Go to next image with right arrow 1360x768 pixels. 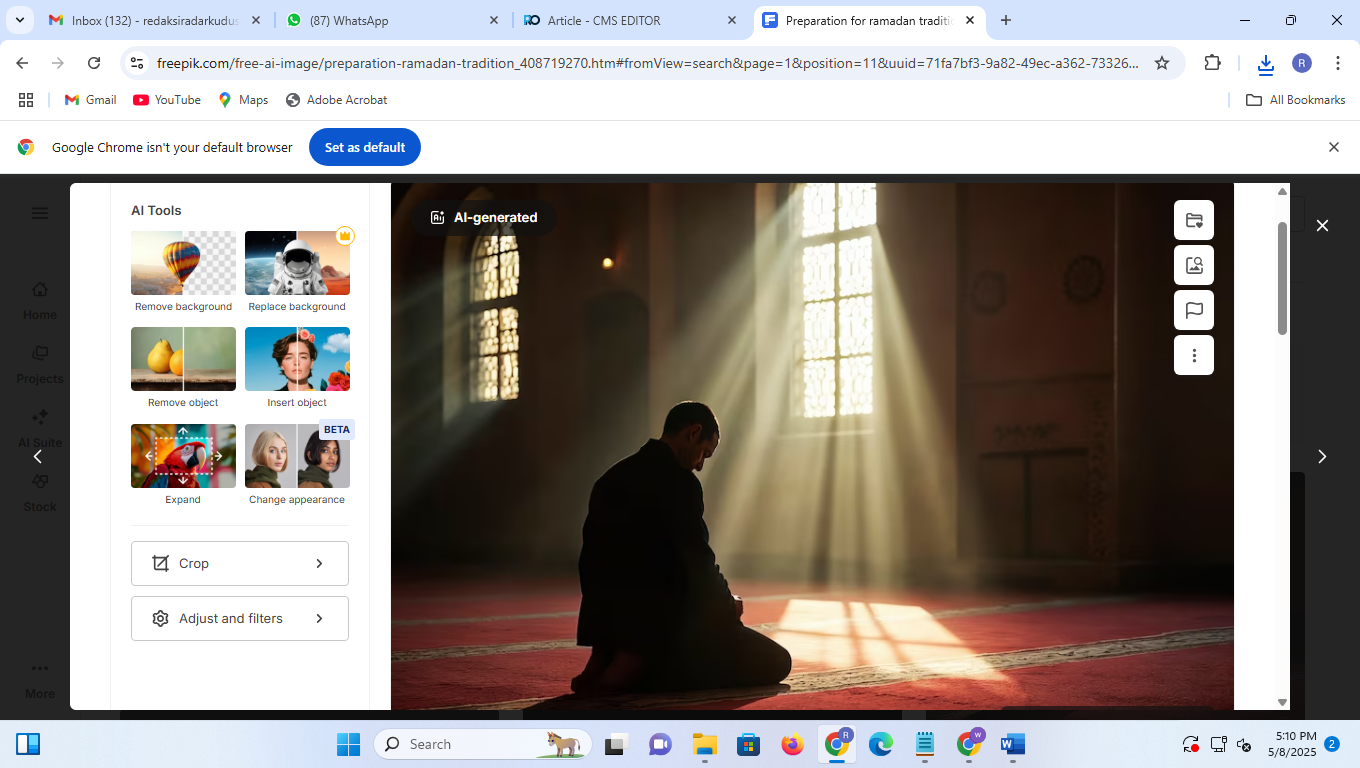1321,456
